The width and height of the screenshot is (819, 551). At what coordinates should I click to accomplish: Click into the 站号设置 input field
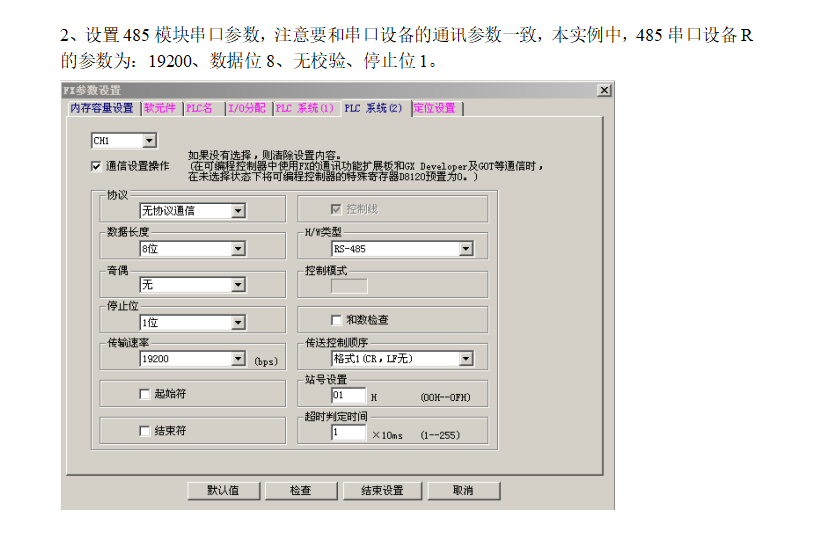click(348, 395)
